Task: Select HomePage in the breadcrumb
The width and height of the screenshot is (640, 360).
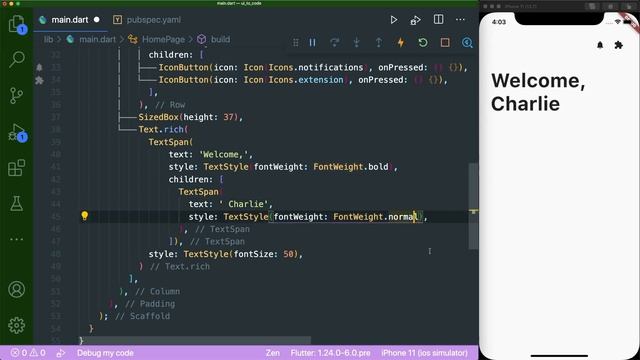Action: click(x=163, y=39)
